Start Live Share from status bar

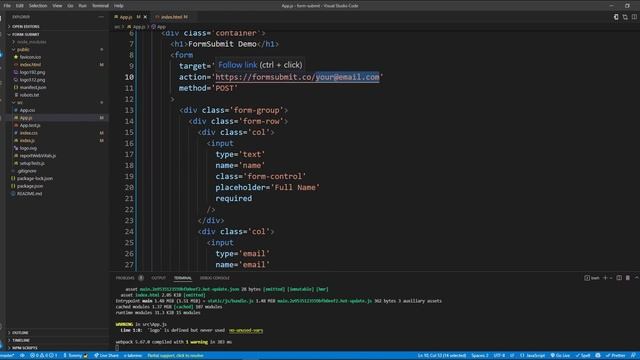click(x=107, y=356)
